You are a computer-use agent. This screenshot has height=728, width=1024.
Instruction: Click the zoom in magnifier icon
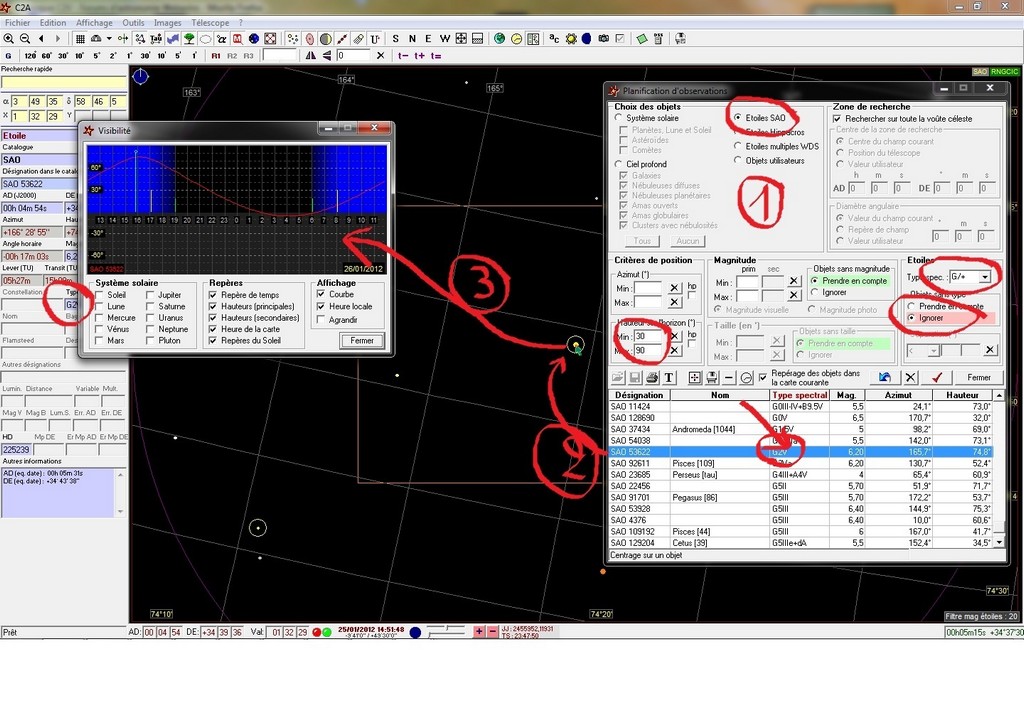click(x=8, y=39)
